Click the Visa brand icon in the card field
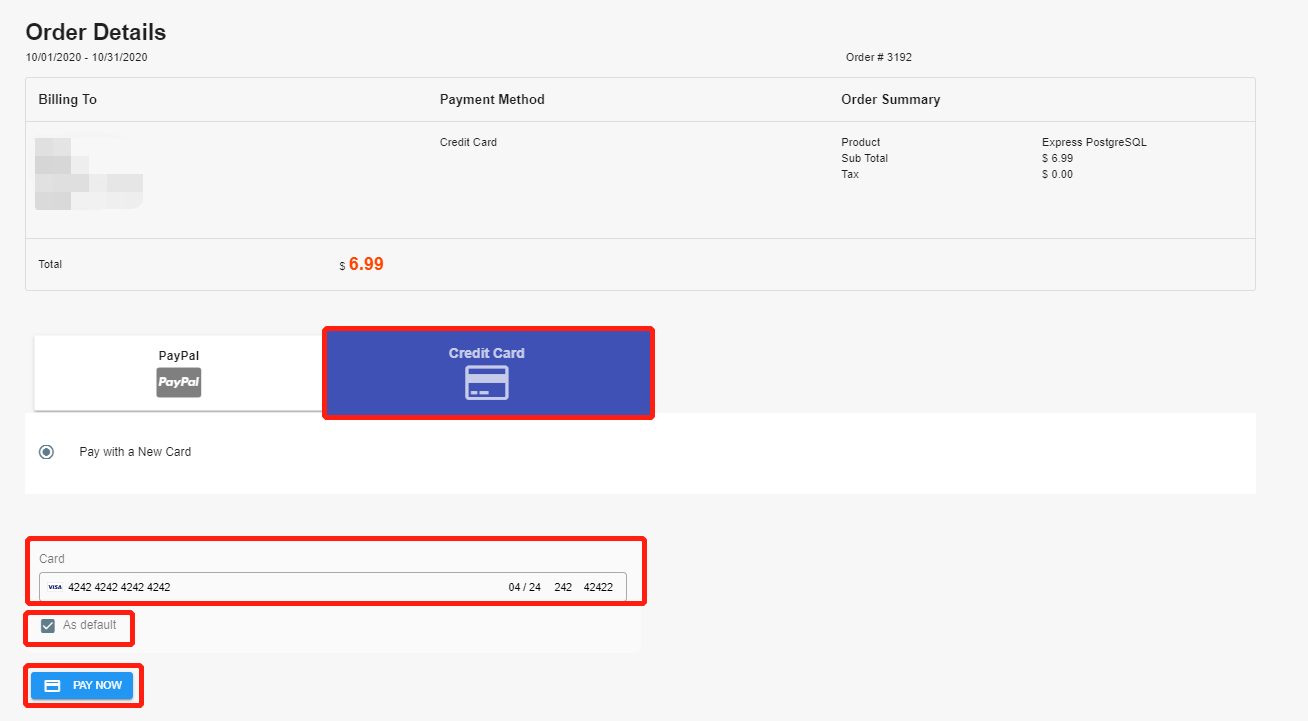 click(x=55, y=587)
